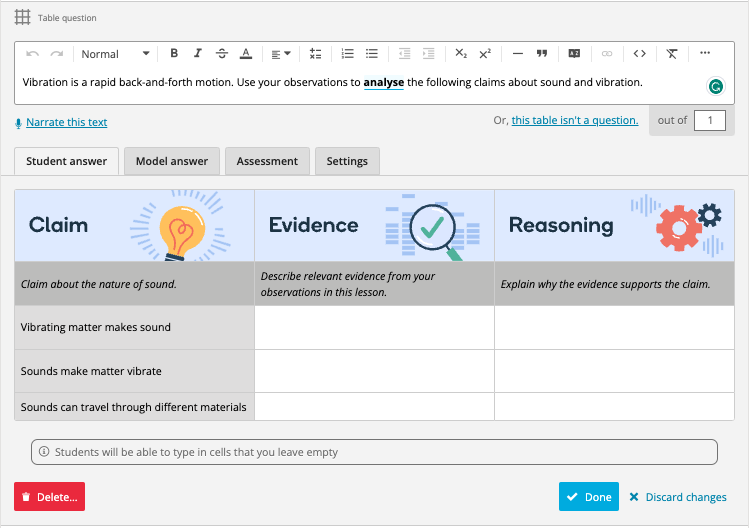Open the more options ellipsis menu

705,54
